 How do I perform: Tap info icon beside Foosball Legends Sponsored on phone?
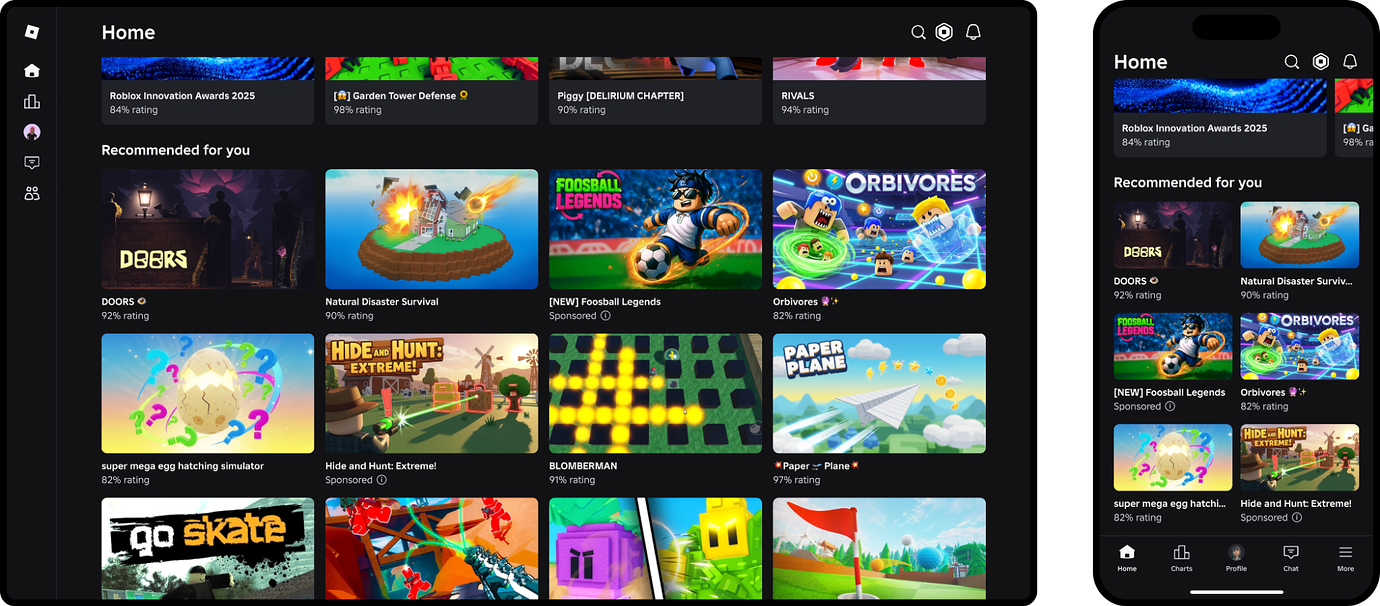(1170, 407)
